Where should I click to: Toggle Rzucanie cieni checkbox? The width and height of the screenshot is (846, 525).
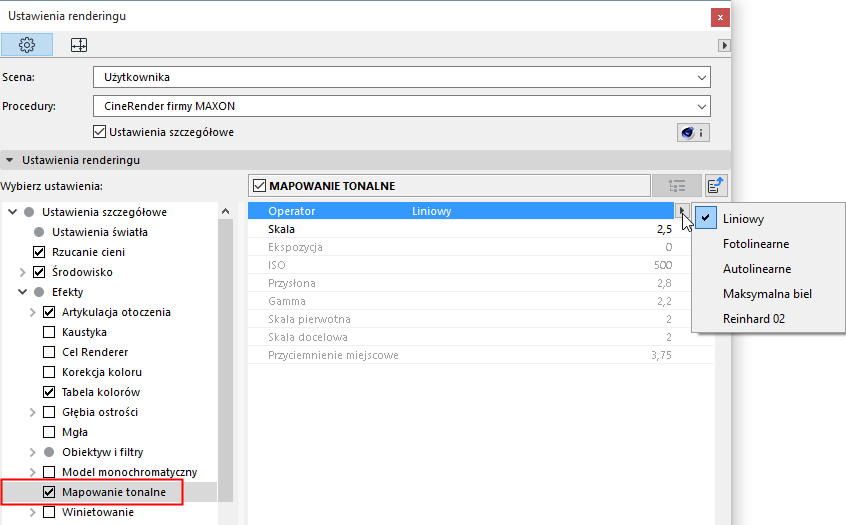coord(39,252)
